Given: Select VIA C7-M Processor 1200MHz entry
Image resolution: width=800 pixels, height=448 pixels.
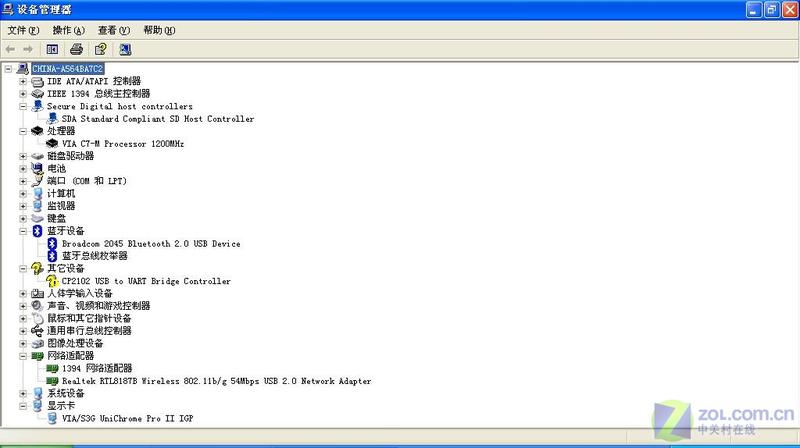Looking at the screenshot, I should click(x=123, y=144).
